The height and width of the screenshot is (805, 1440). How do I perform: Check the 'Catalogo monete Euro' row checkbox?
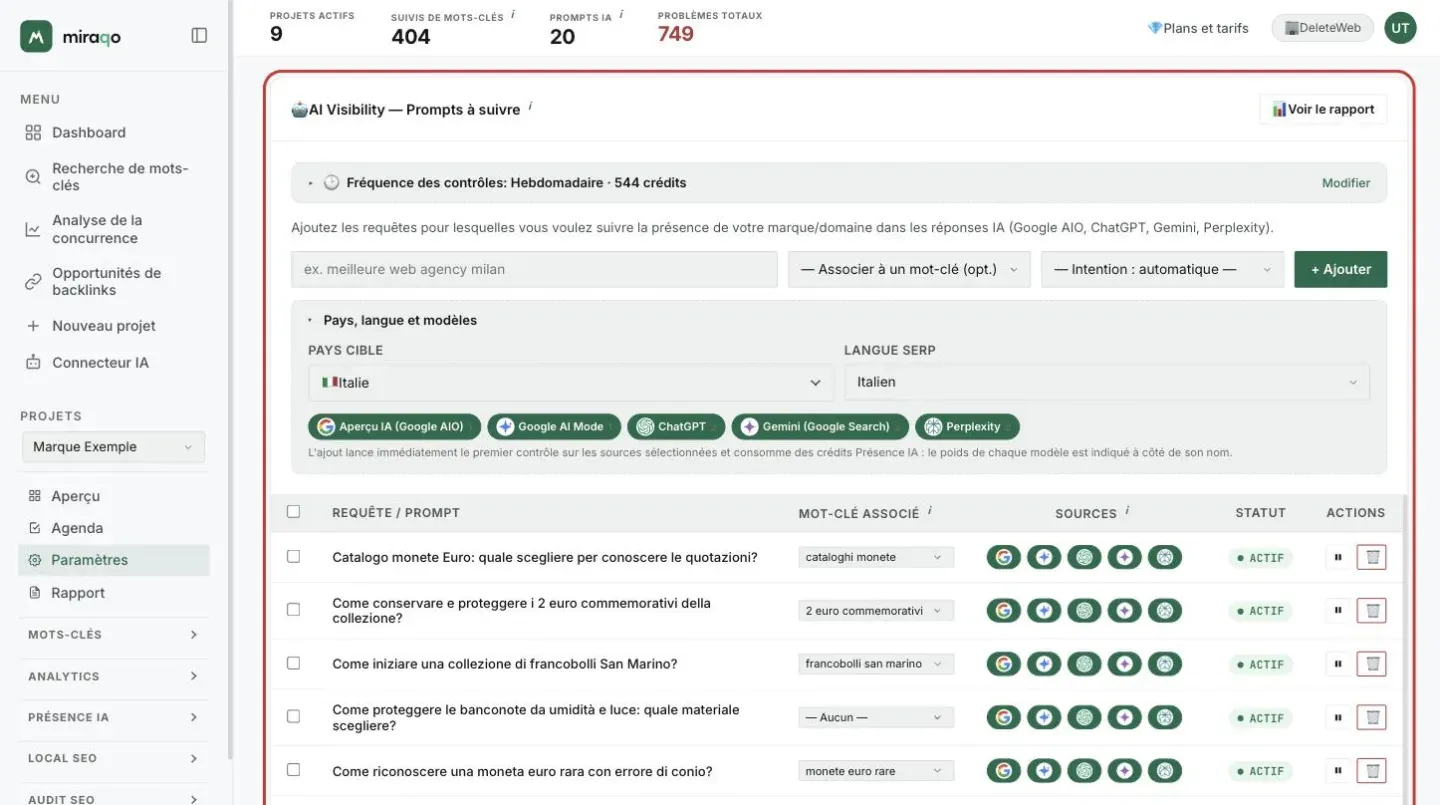[x=293, y=556]
